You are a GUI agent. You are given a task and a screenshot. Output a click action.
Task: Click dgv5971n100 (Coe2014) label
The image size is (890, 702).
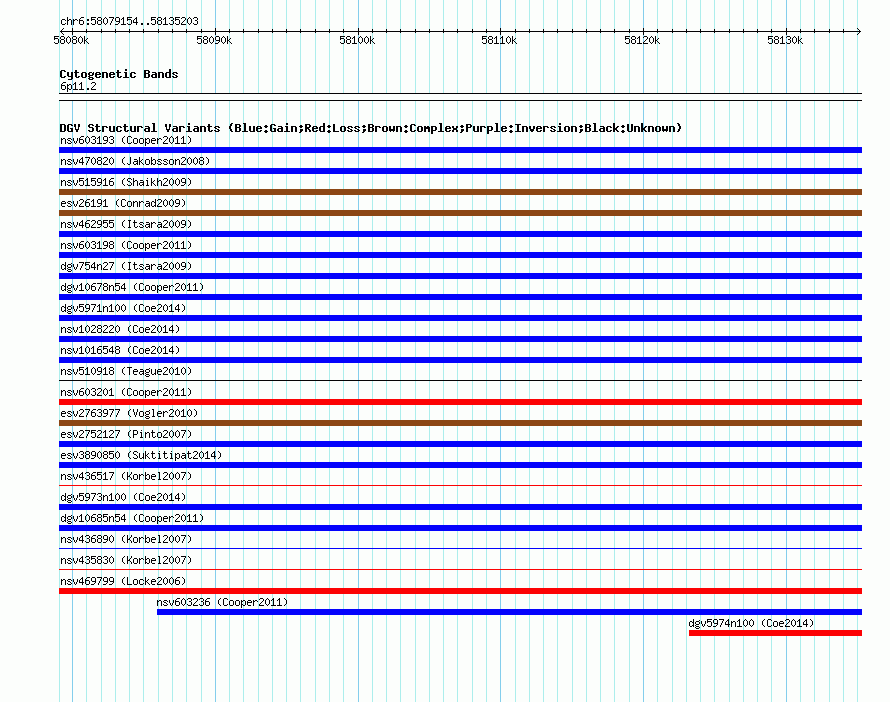click(123, 308)
